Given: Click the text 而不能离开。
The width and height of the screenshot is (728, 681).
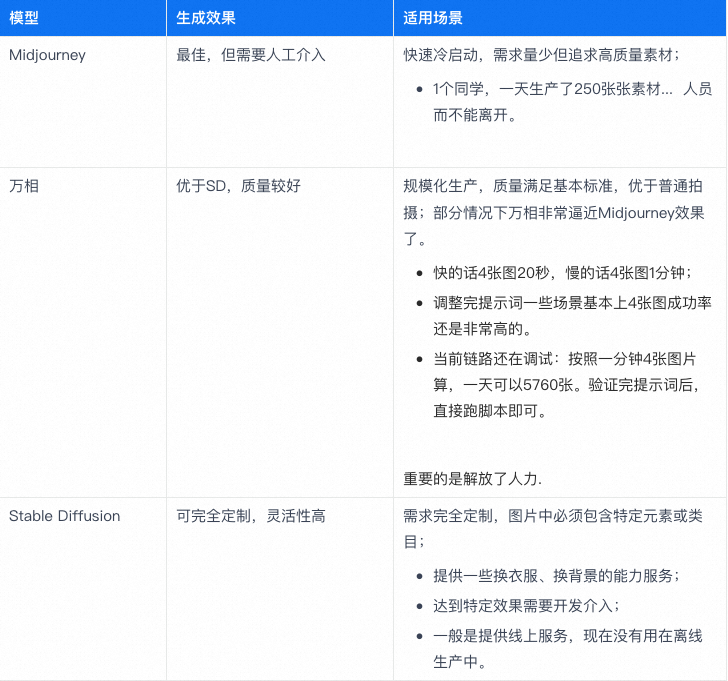Looking at the screenshot, I should [x=475, y=115].
